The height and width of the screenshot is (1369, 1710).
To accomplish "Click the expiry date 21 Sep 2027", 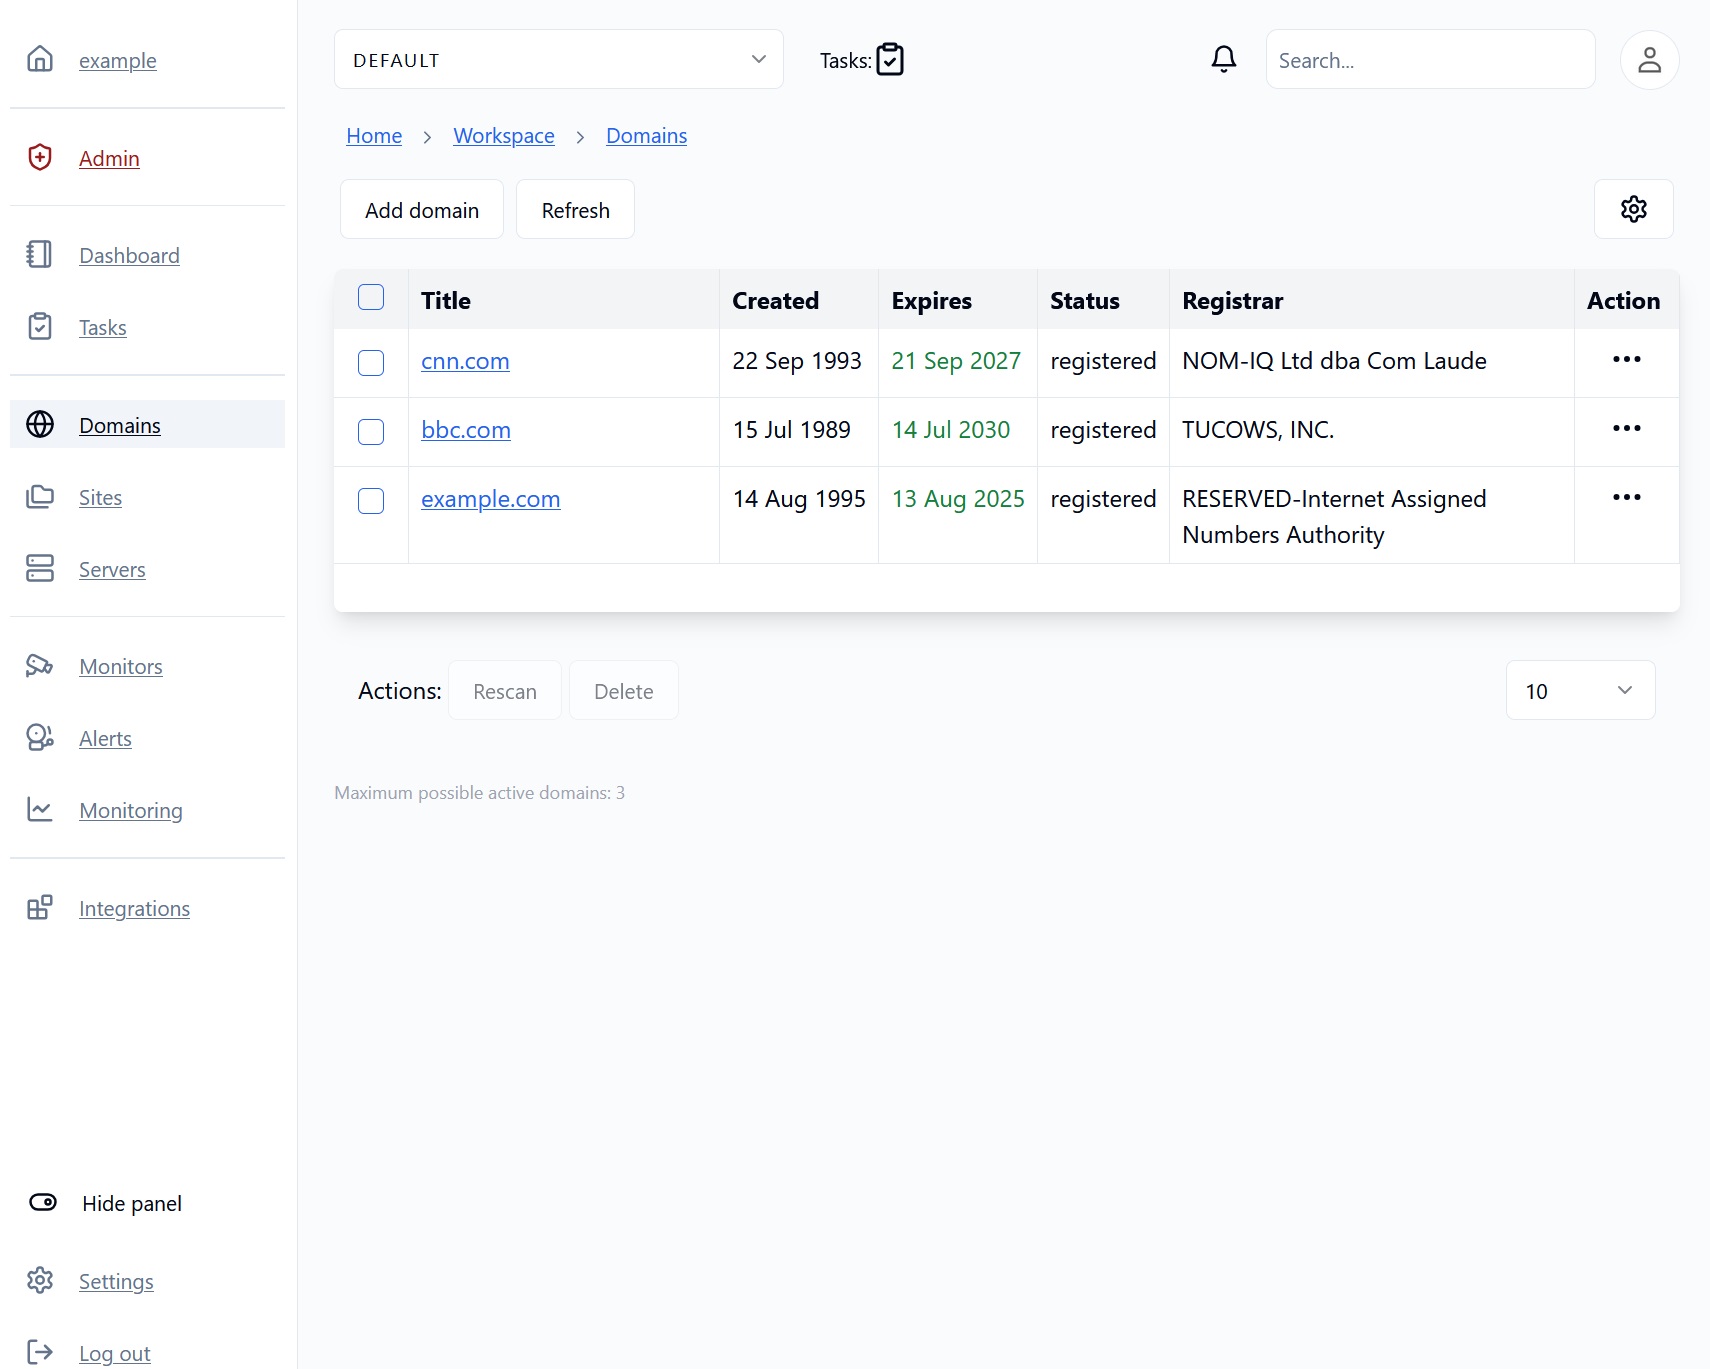I will pos(956,360).
